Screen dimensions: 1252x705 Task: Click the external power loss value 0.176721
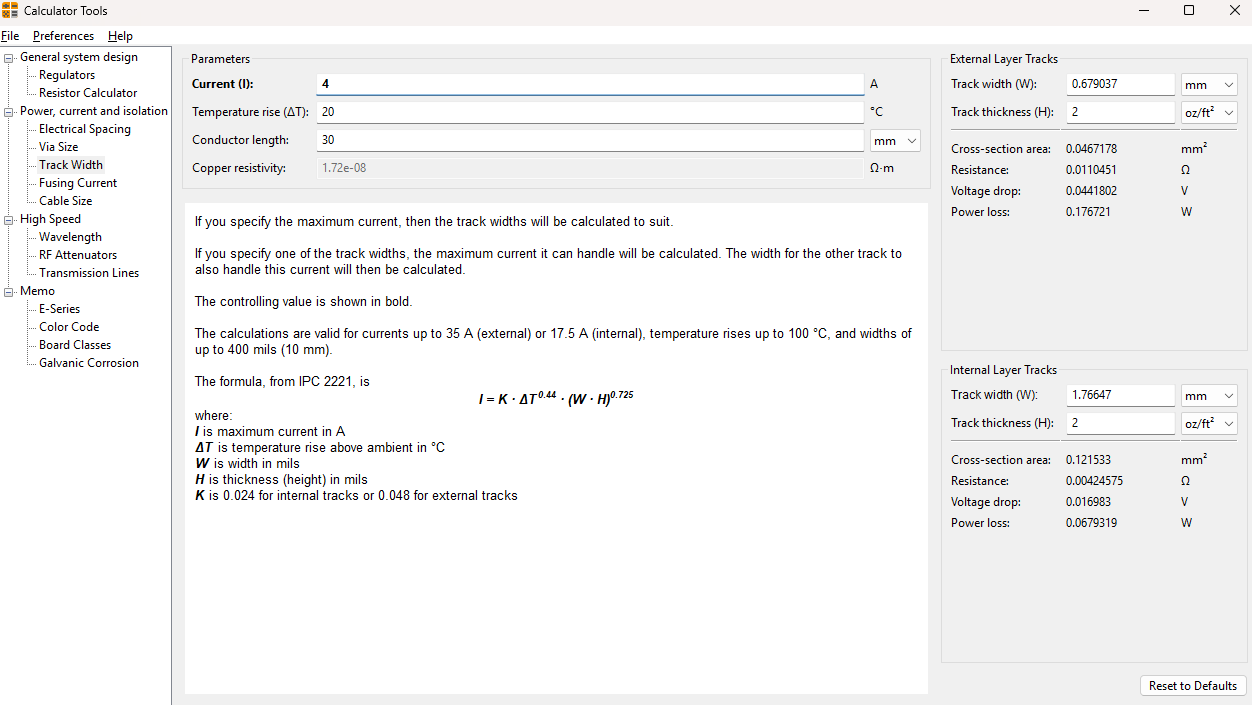coord(1088,212)
